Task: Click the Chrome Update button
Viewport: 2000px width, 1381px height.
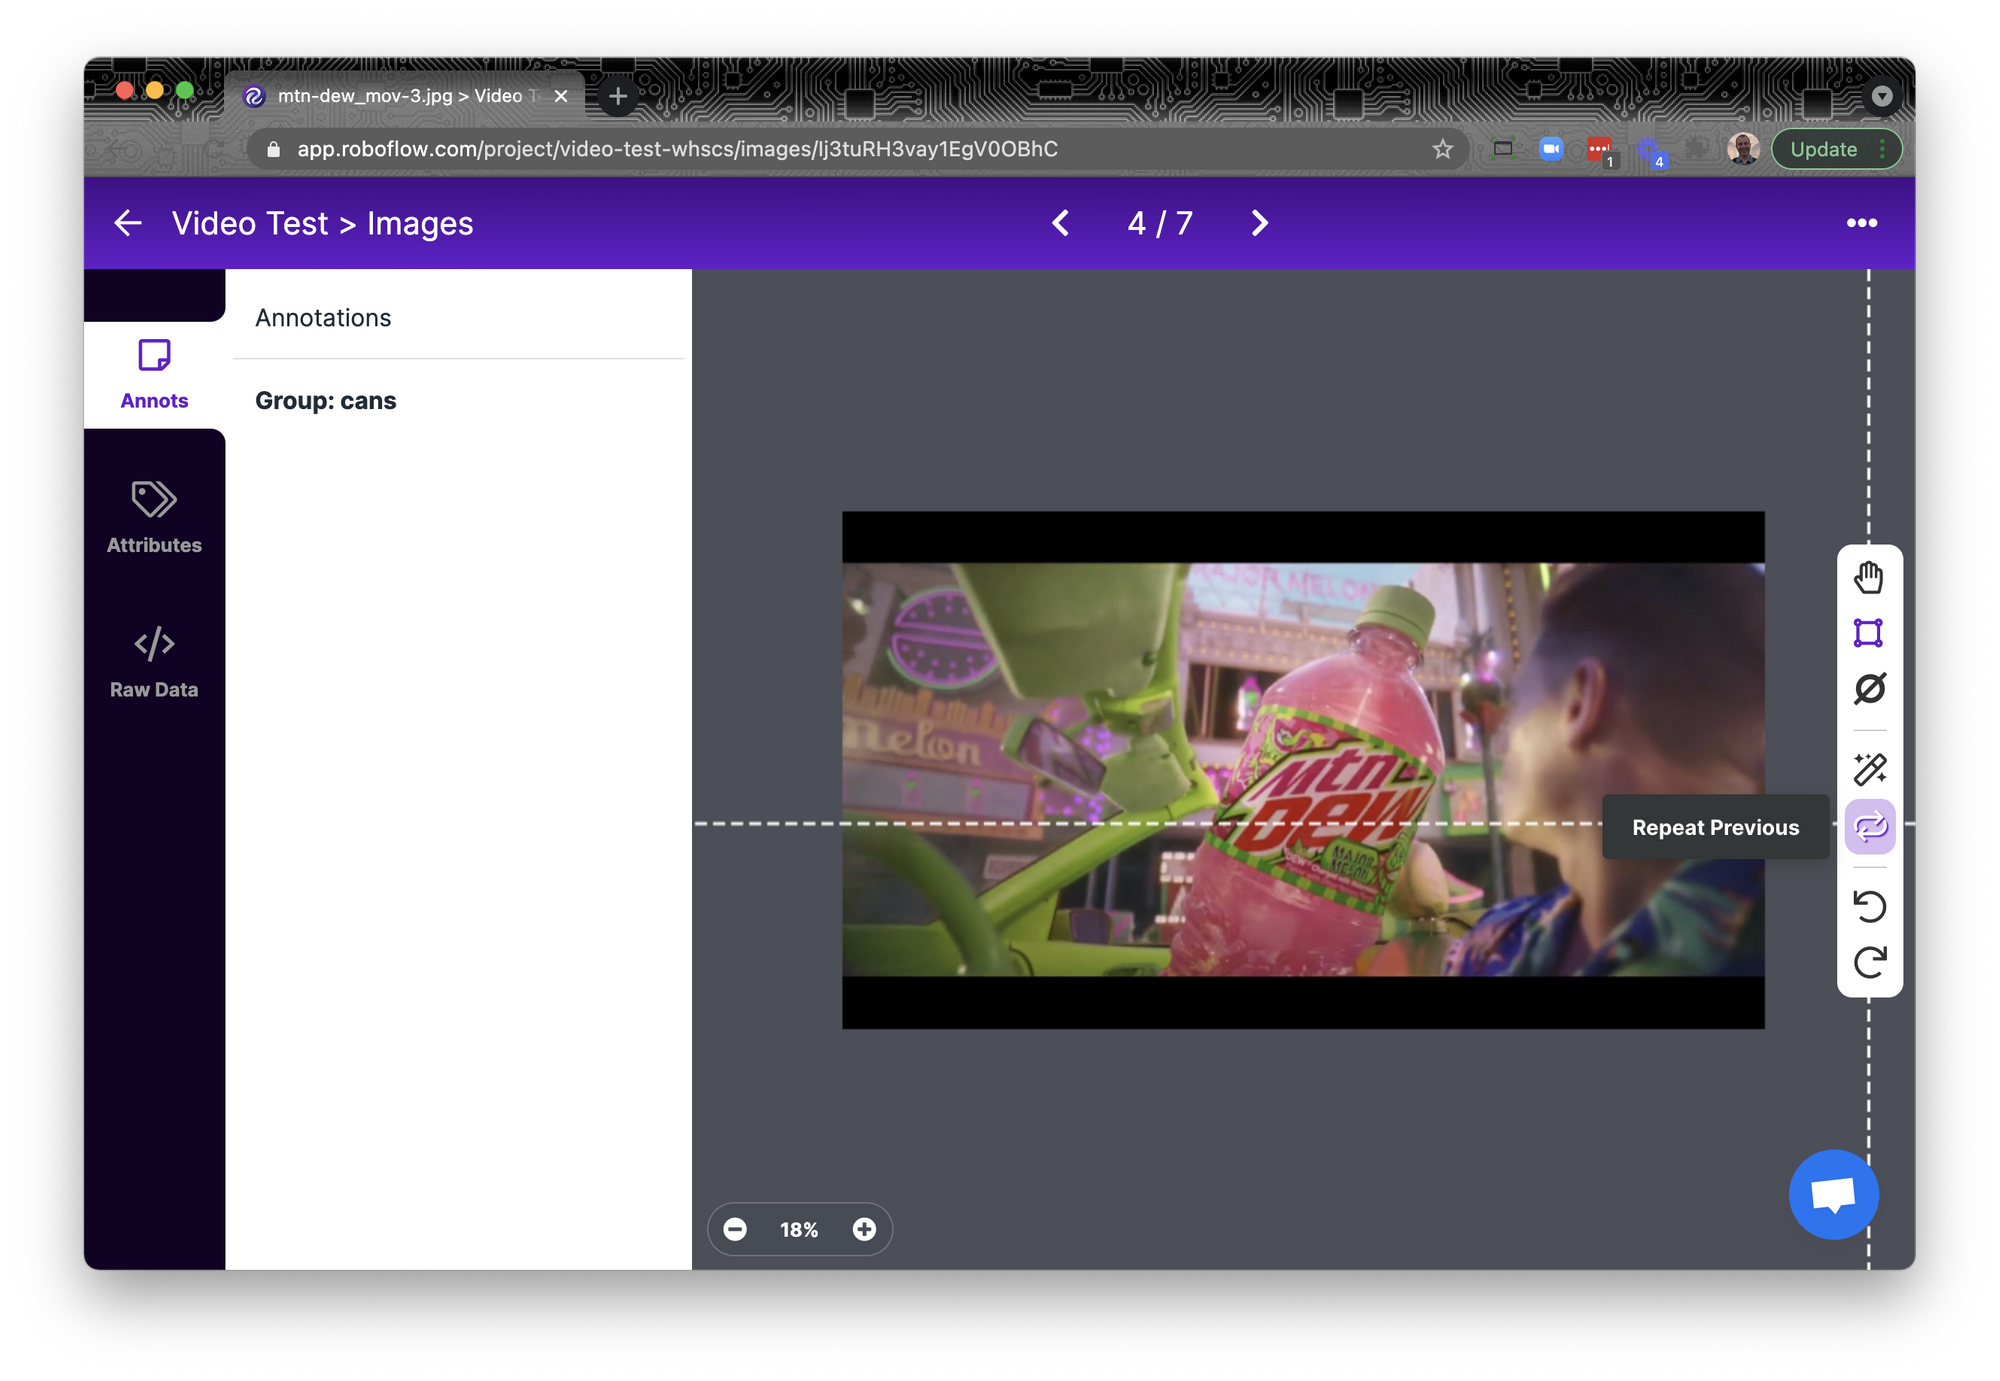Action: (1823, 149)
